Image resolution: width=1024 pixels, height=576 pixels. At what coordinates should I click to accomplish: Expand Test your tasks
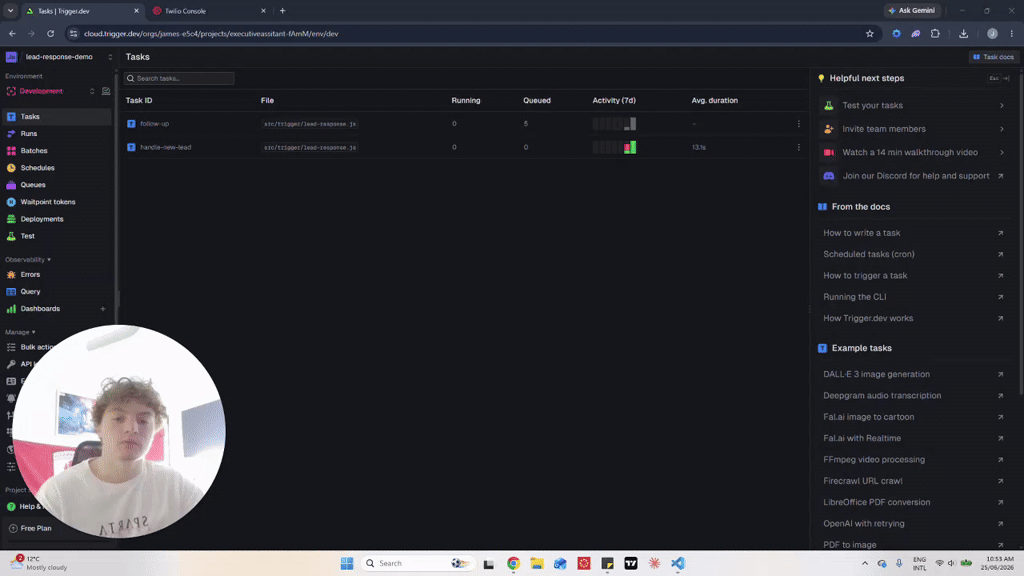point(913,105)
